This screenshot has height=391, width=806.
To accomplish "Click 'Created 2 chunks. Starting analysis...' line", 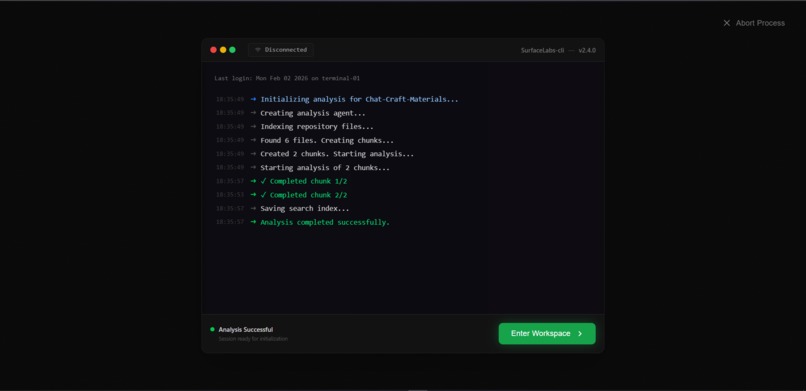I will coord(337,154).
